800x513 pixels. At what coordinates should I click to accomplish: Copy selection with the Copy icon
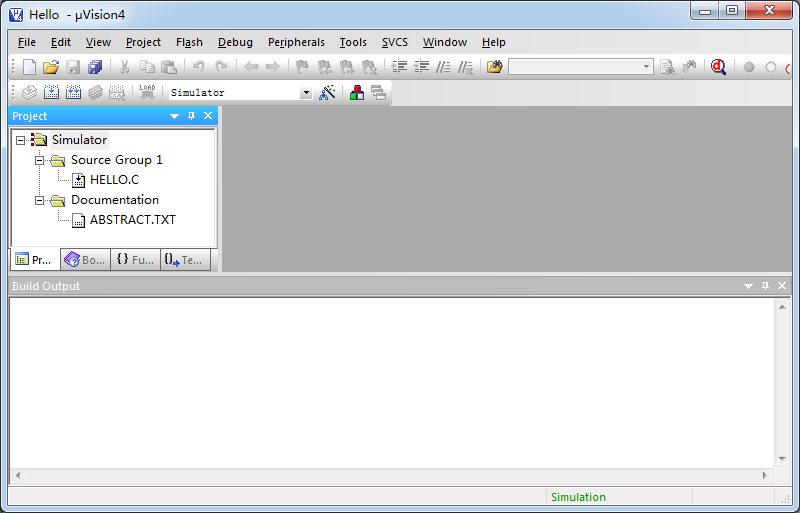(147, 67)
